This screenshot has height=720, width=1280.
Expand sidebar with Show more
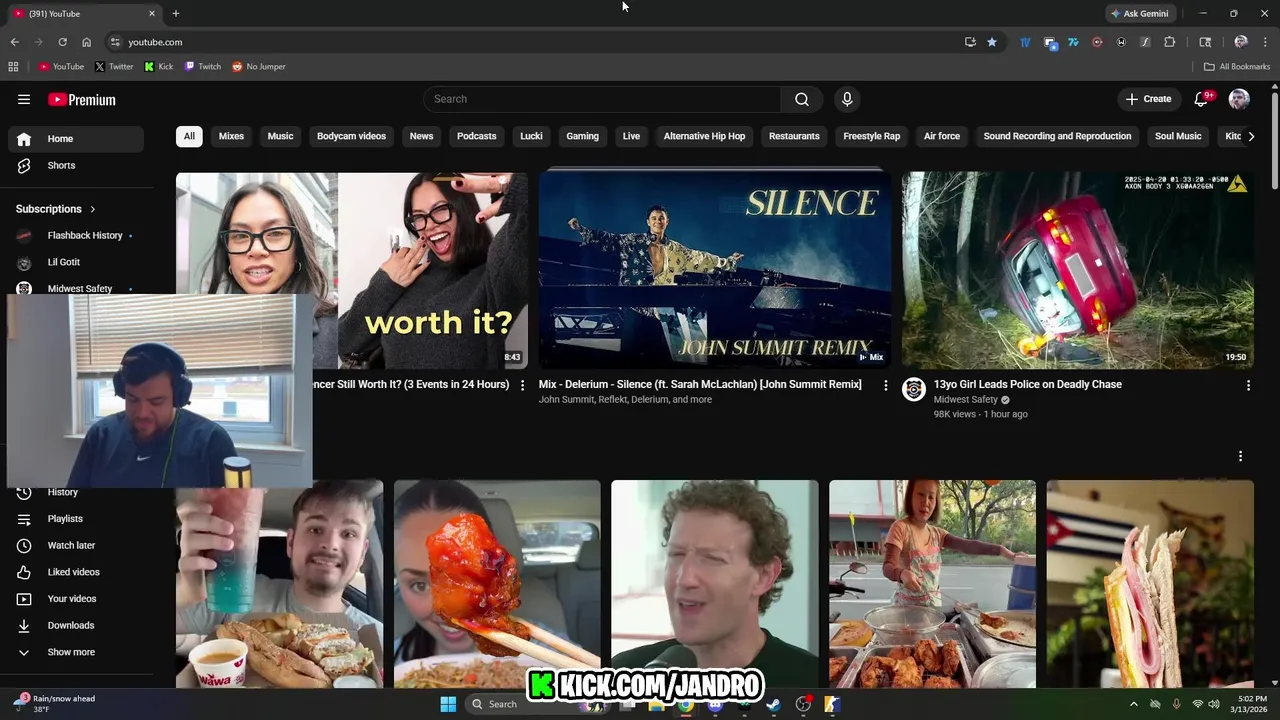71,652
